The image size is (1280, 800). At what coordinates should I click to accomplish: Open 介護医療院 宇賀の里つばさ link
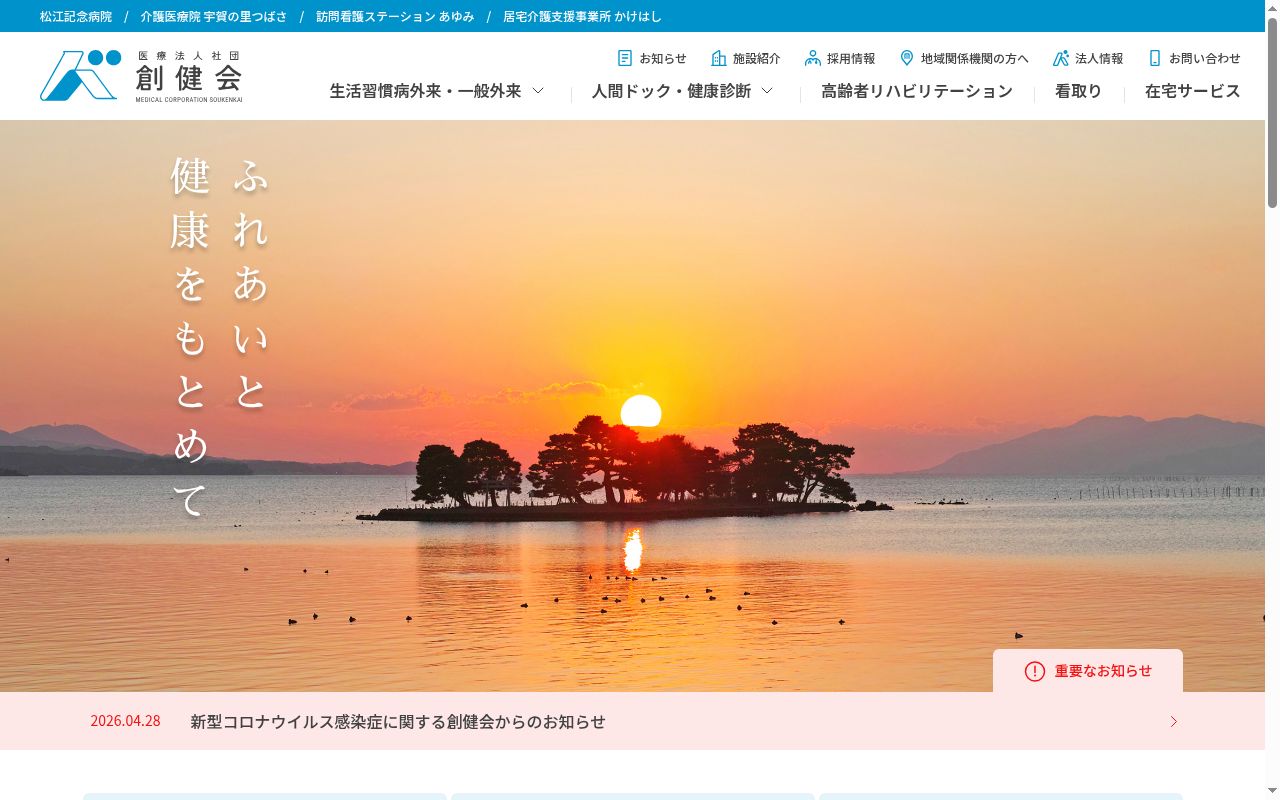click(214, 16)
